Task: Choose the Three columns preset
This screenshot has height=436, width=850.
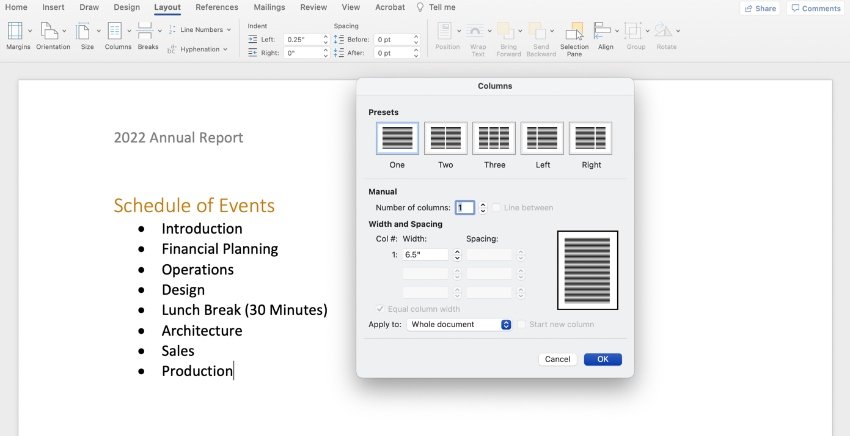Action: pyautogui.click(x=494, y=138)
